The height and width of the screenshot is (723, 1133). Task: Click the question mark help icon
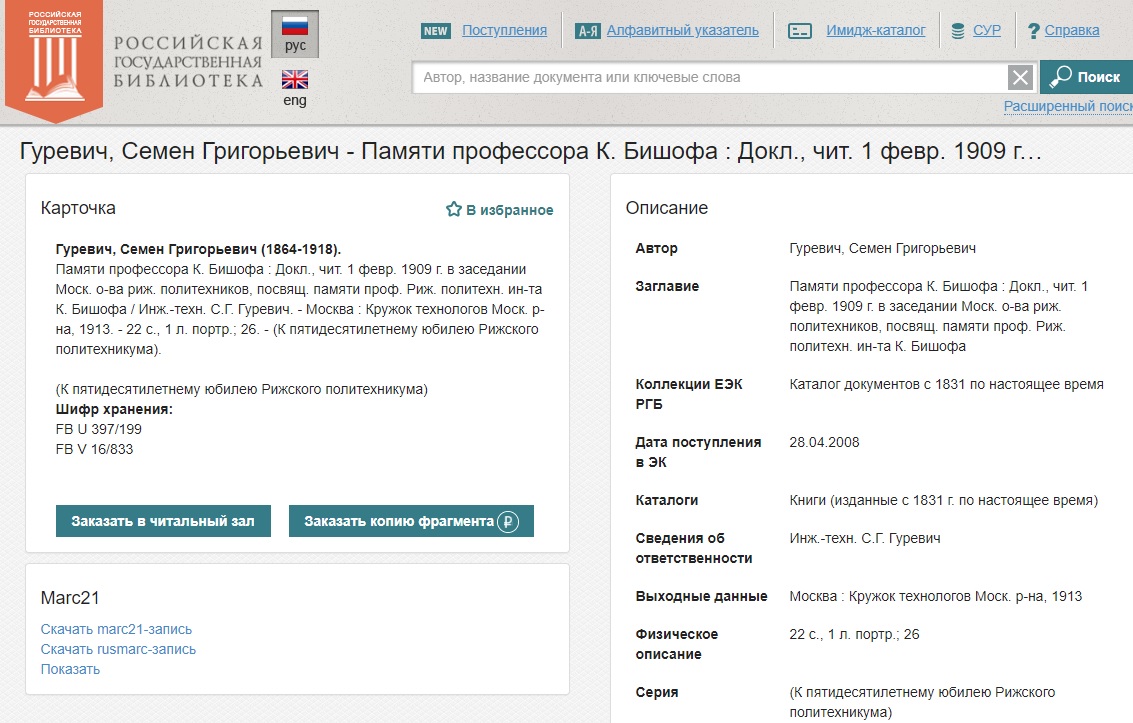pyautogui.click(x=1033, y=31)
